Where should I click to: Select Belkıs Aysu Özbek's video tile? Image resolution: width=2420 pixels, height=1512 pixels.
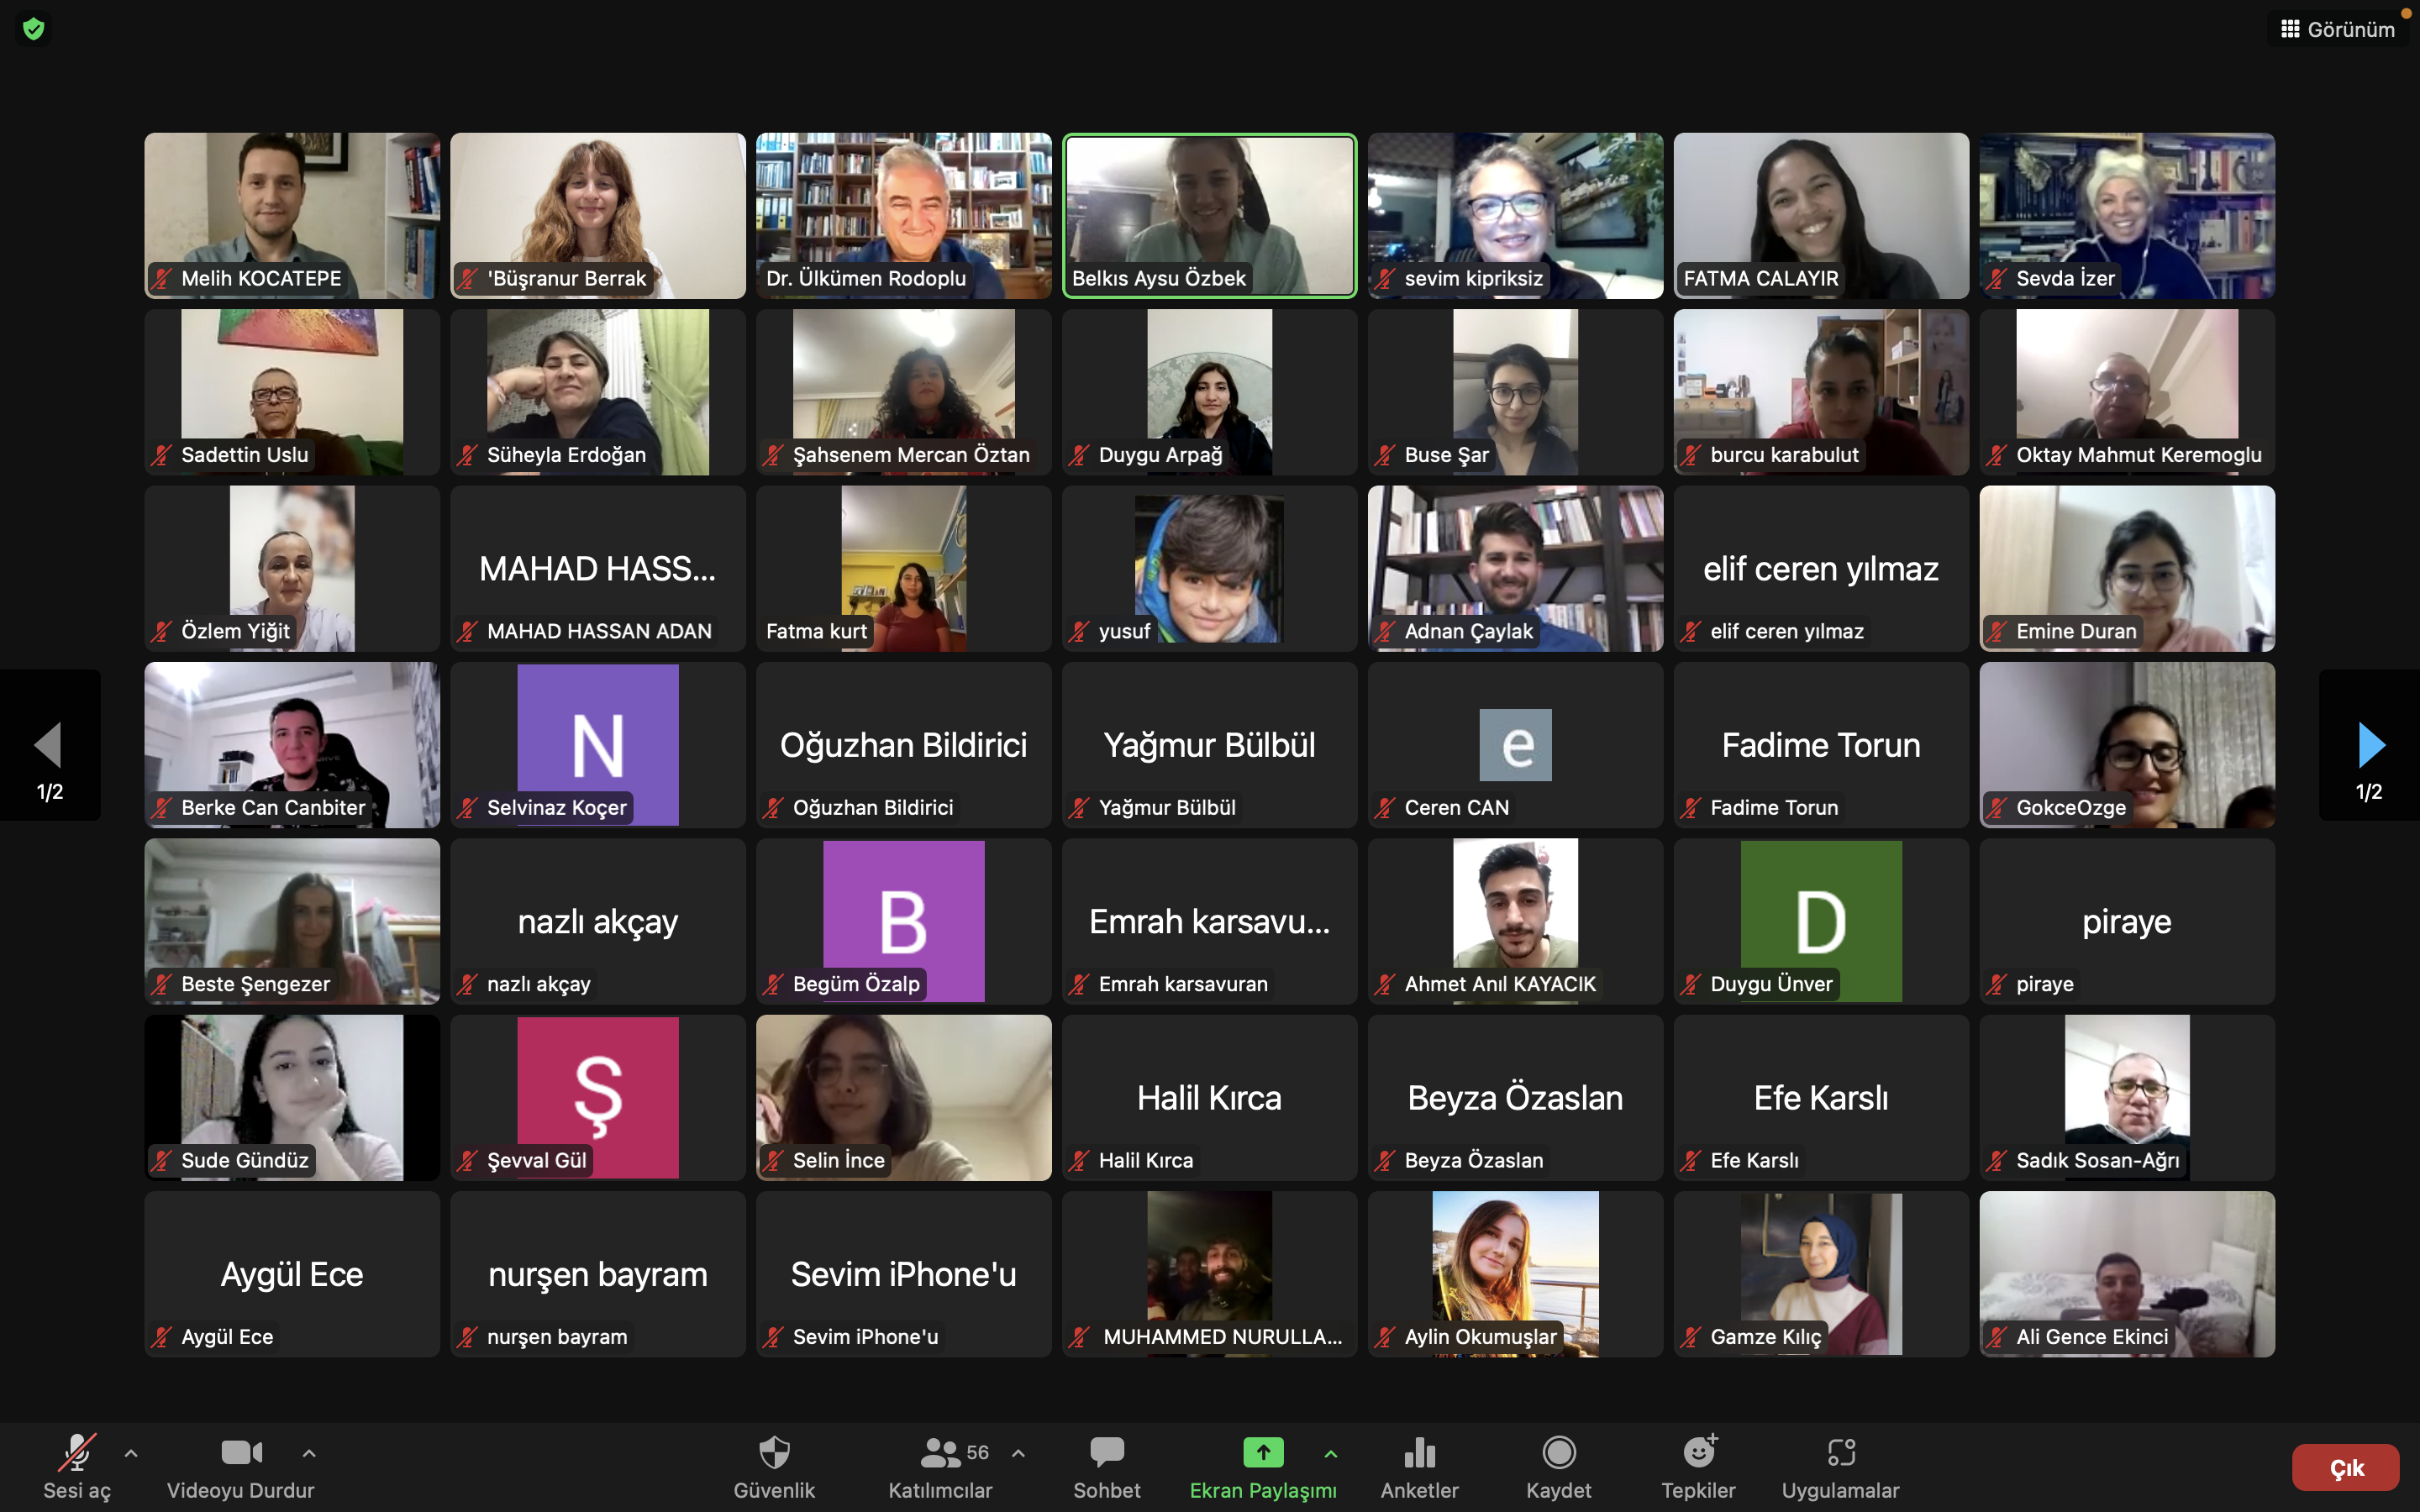point(1209,215)
